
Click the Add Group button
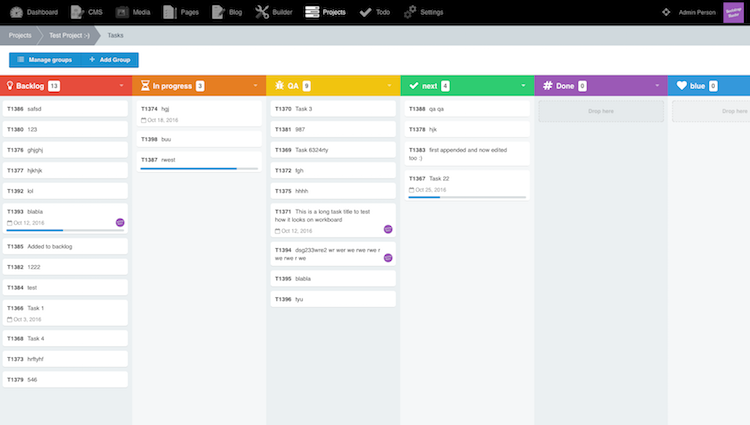(x=110, y=60)
